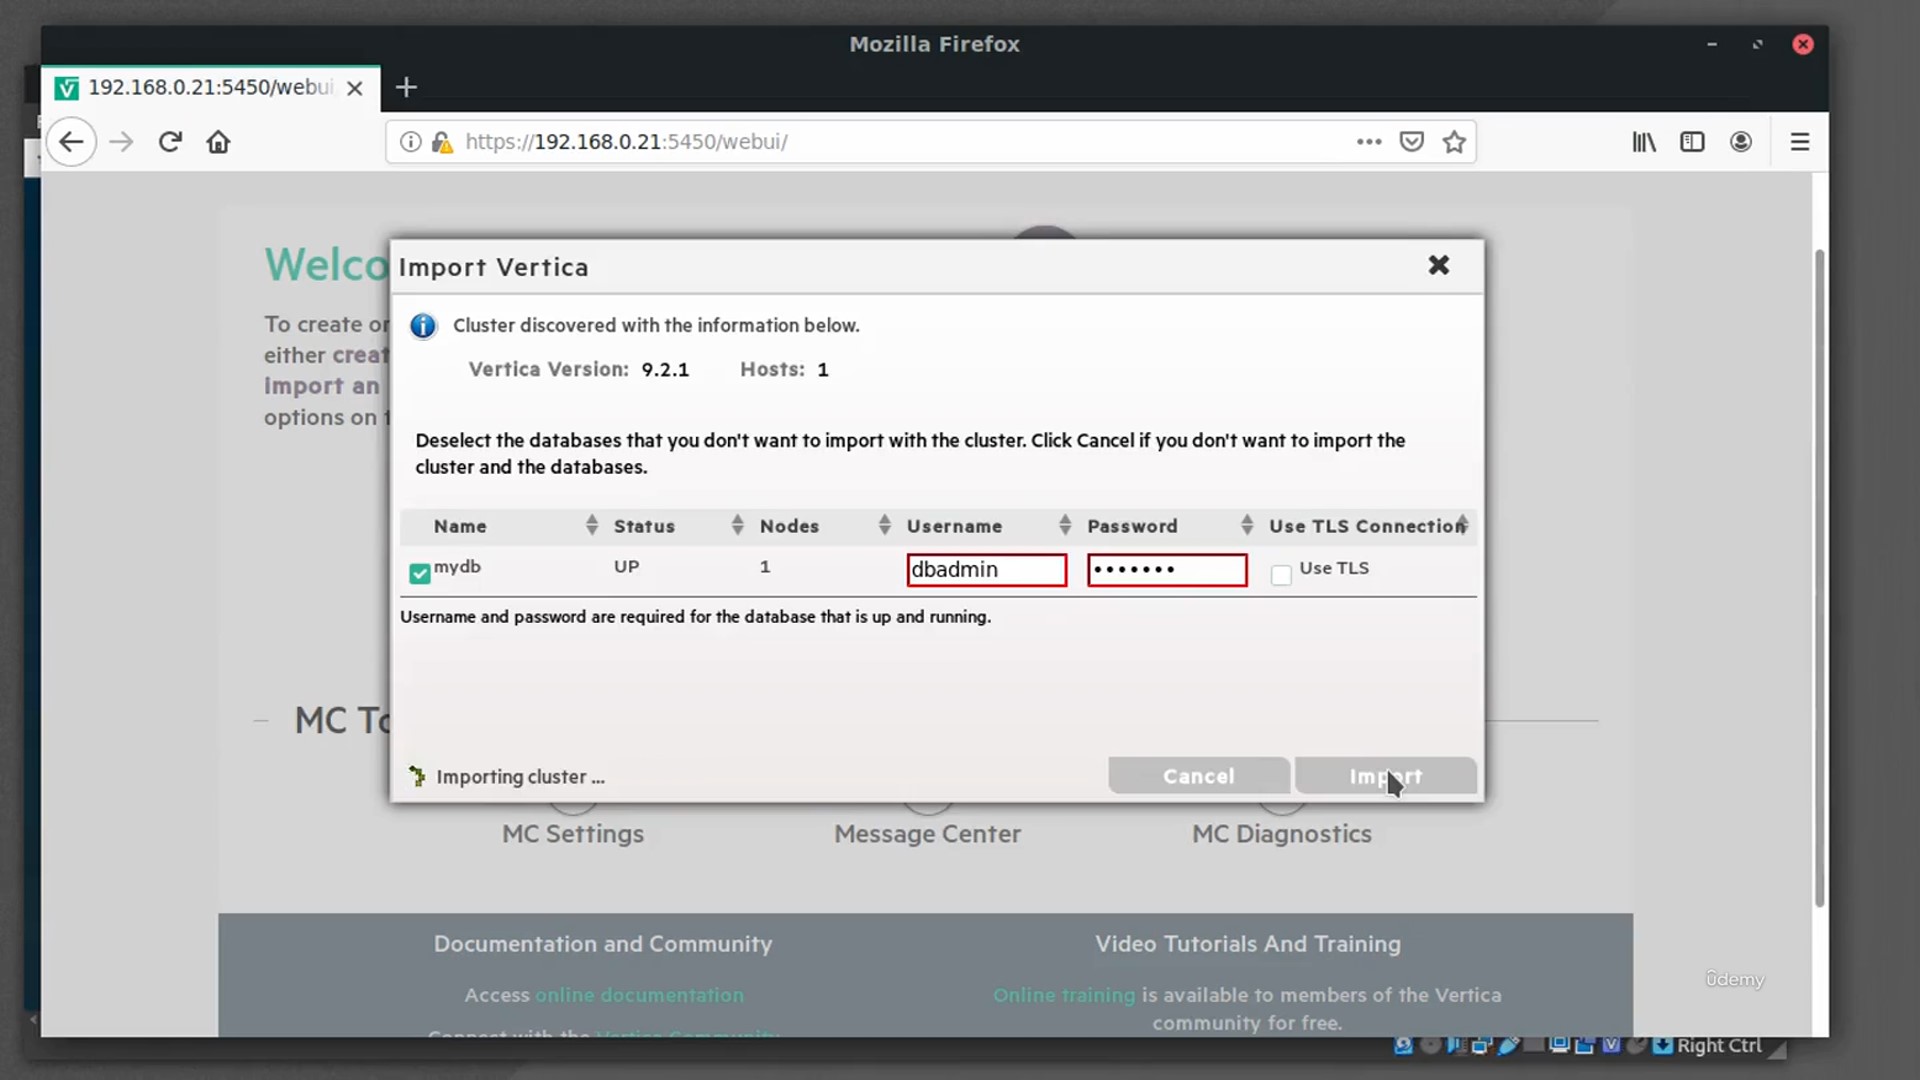1920x1080 pixels.
Task: Click the Name column header
Action: point(460,526)
